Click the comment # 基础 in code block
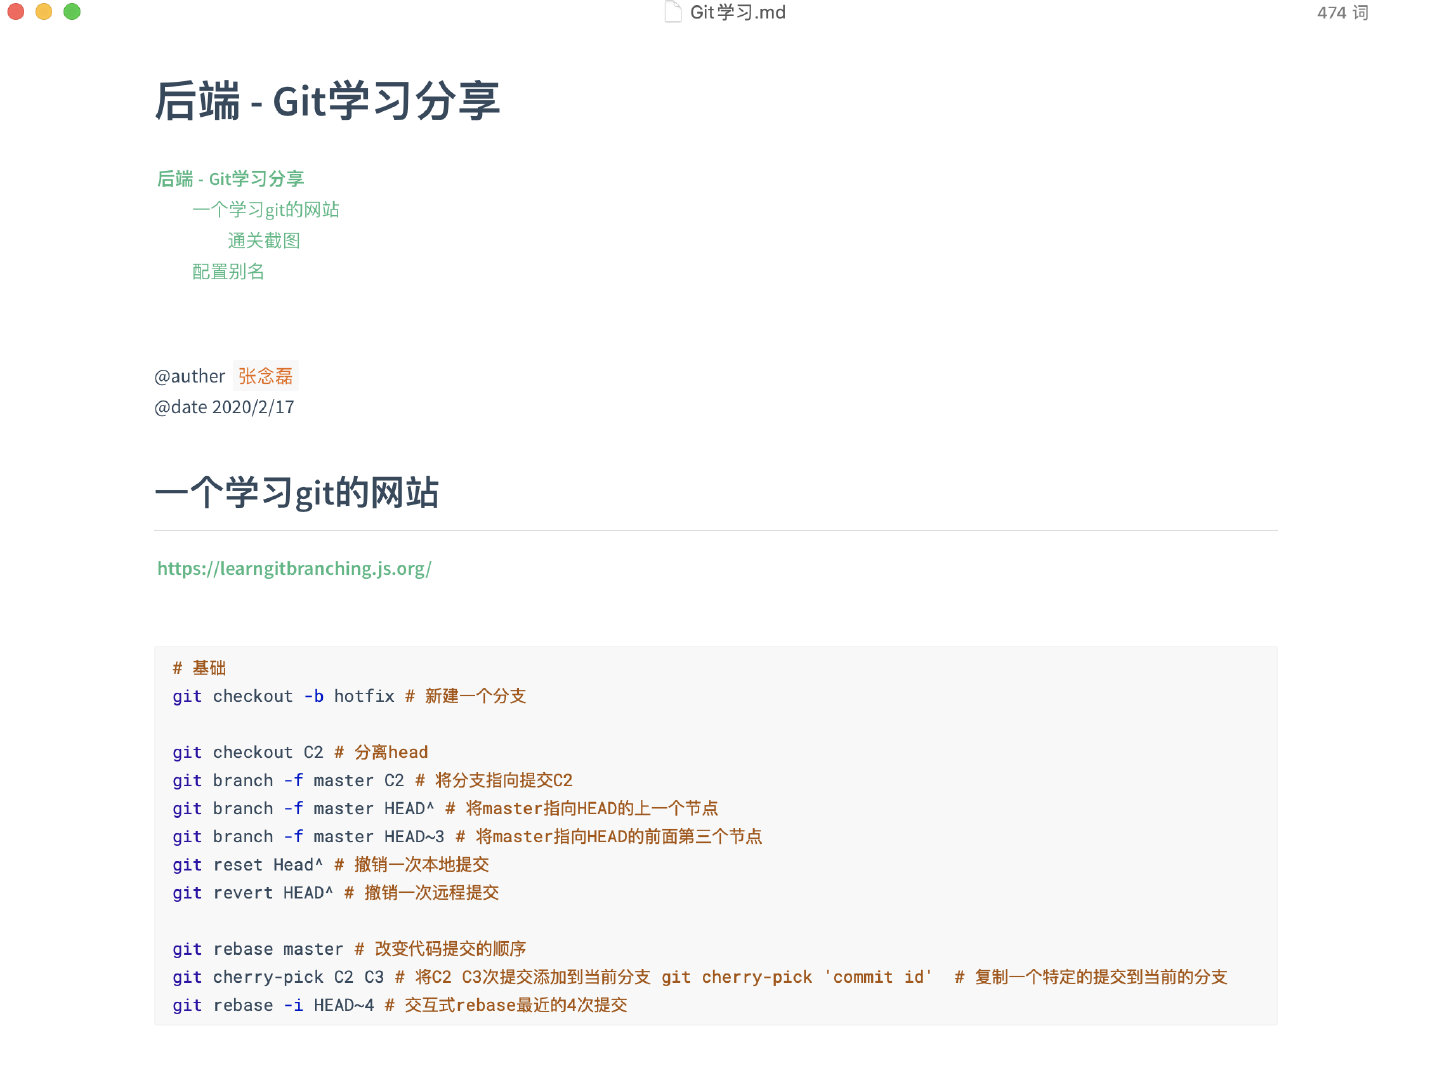Viewport: 1430px width, 1080px height. (199, 668)
